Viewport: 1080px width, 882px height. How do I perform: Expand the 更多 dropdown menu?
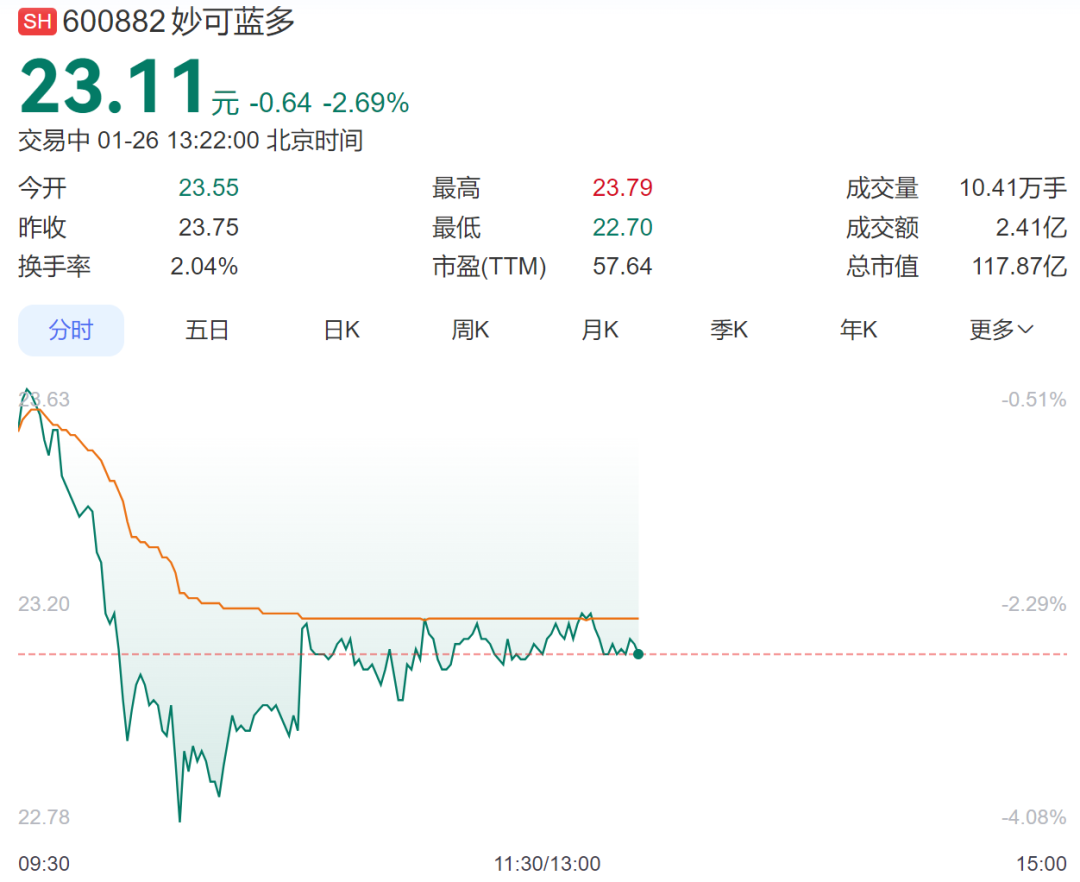[x=1001, y=330]
